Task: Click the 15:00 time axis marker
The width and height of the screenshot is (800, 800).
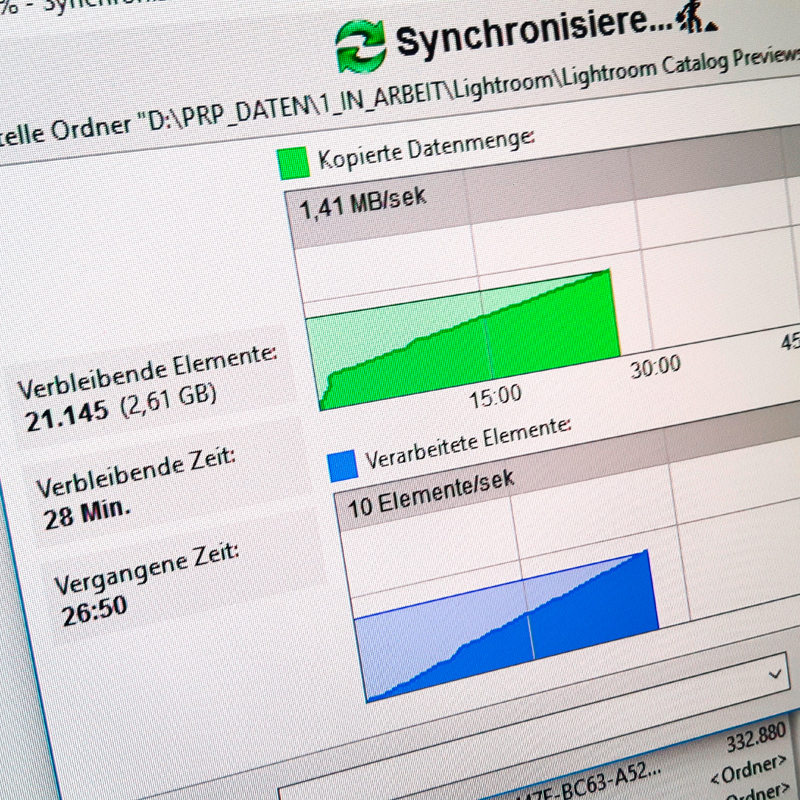Action: [496, 394]
